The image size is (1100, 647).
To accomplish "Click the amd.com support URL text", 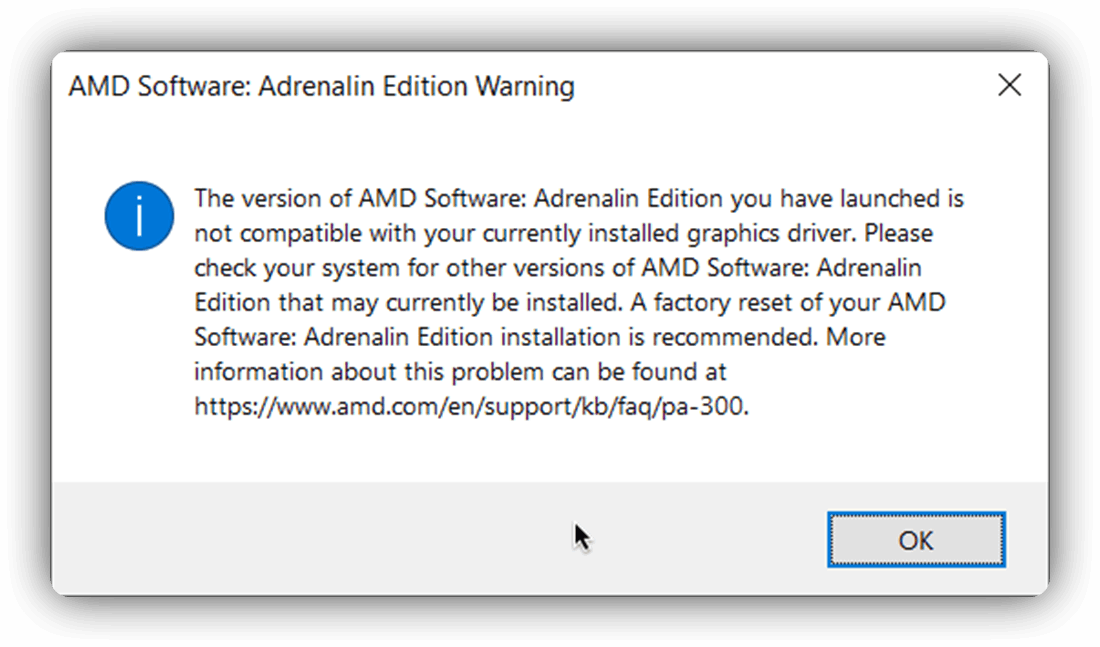I will point(471,406).
